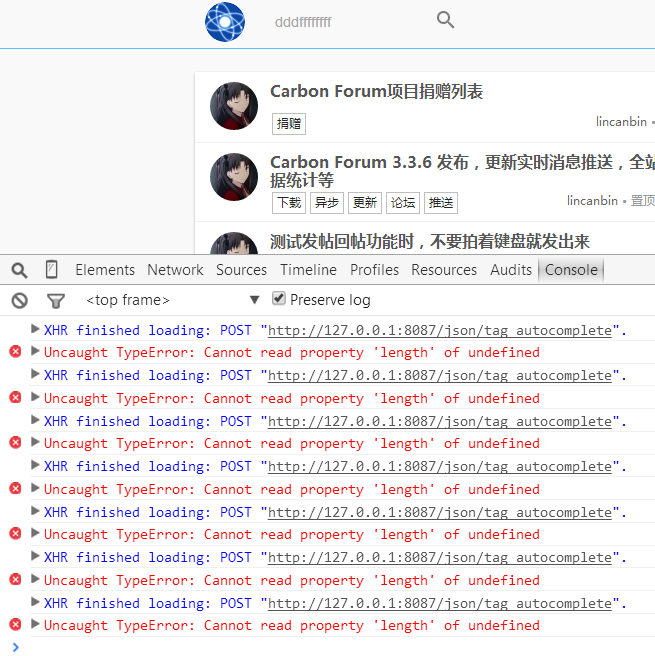
Task: Switch to the Timeline tab
Action: [308, 270]
